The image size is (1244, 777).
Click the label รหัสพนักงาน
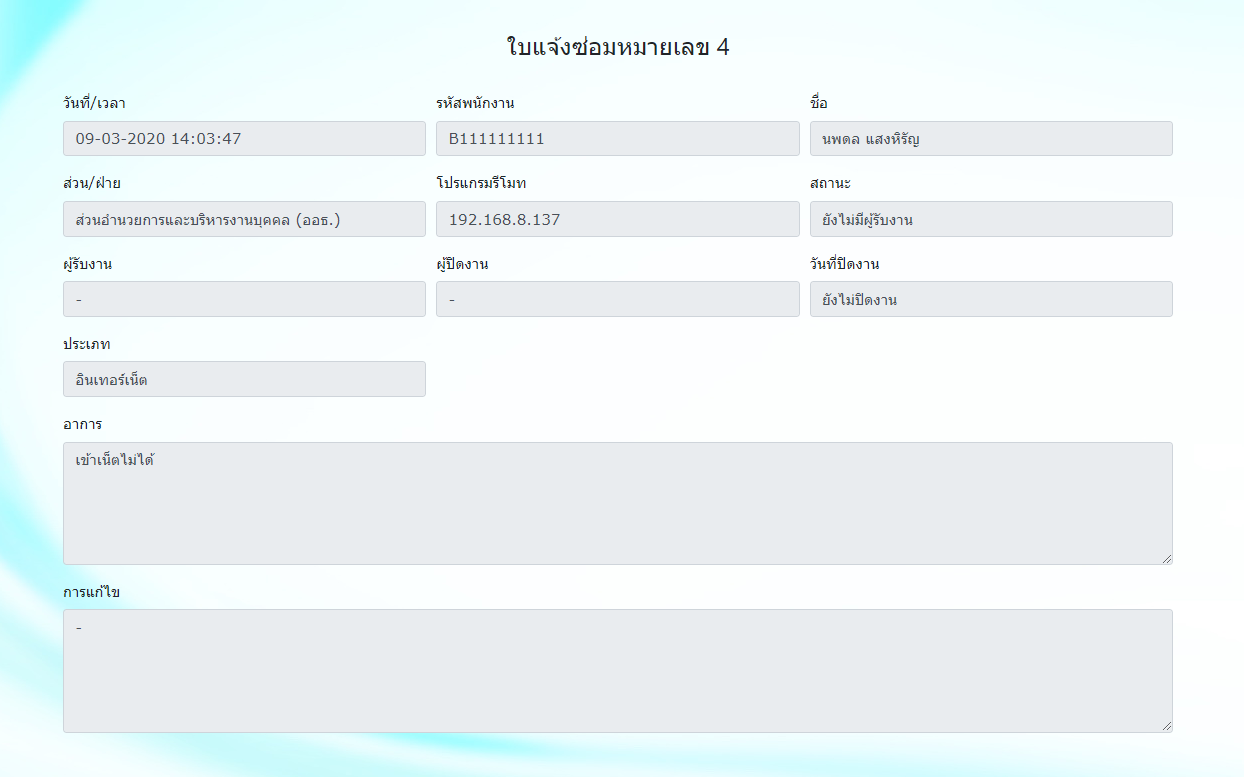(x=475, y=103)
